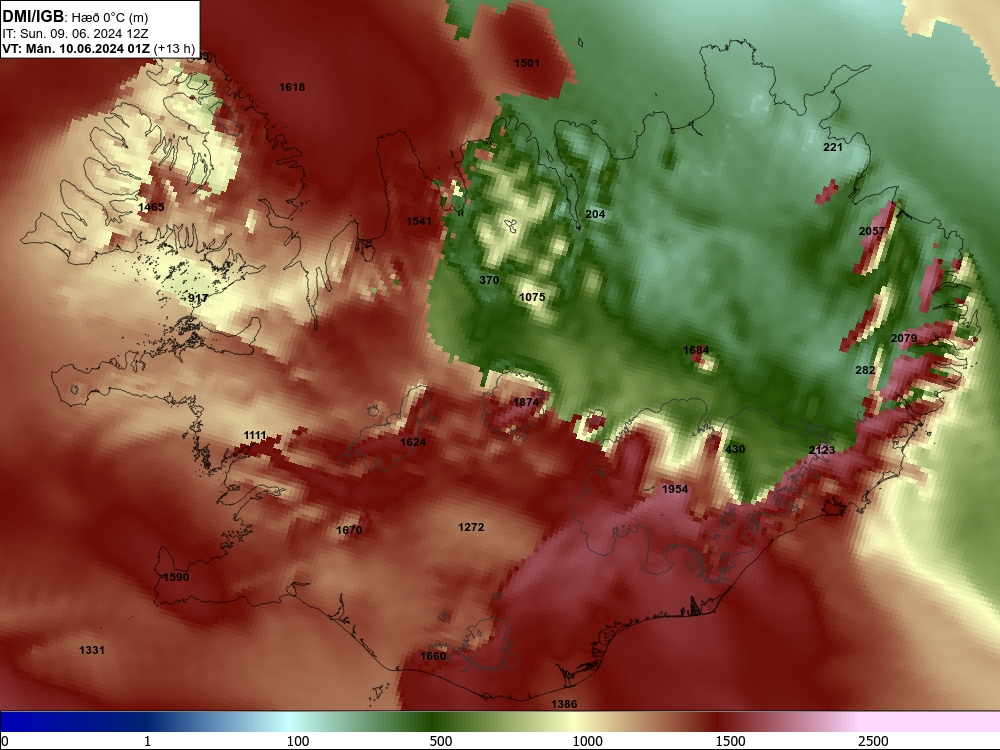Click the DMI/IGB title label

pos(33,17)
